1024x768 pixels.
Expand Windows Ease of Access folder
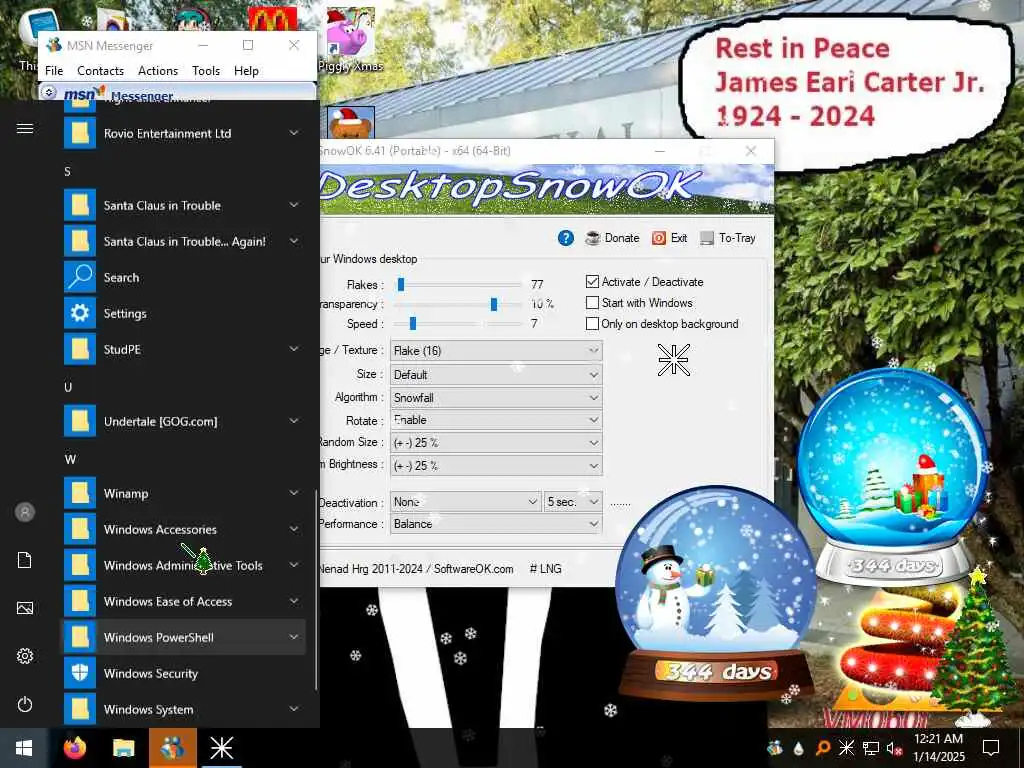[184, 601]
